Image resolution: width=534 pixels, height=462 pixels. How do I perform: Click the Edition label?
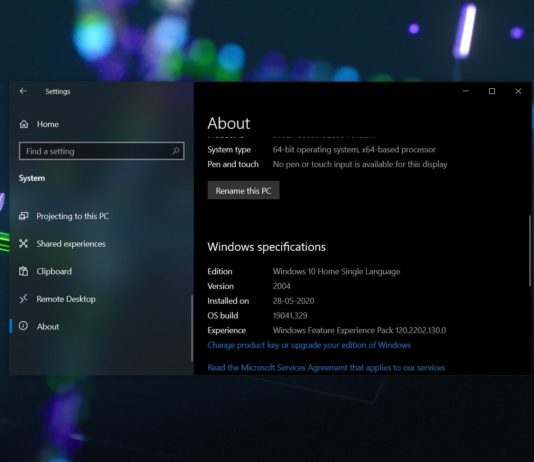pos(220,271)
